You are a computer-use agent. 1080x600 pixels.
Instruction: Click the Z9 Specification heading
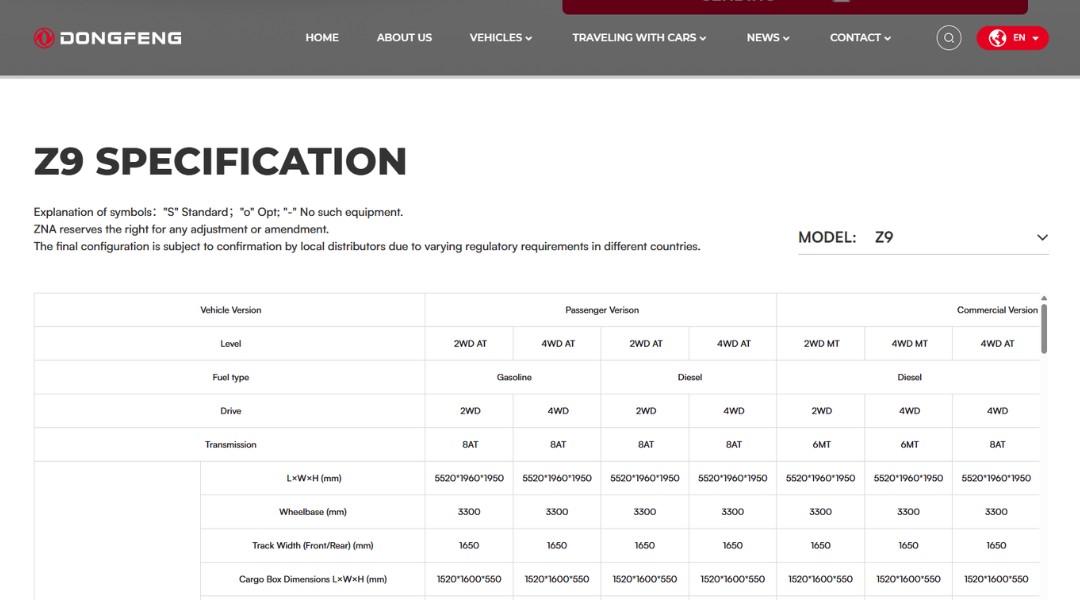click(220, 161)
